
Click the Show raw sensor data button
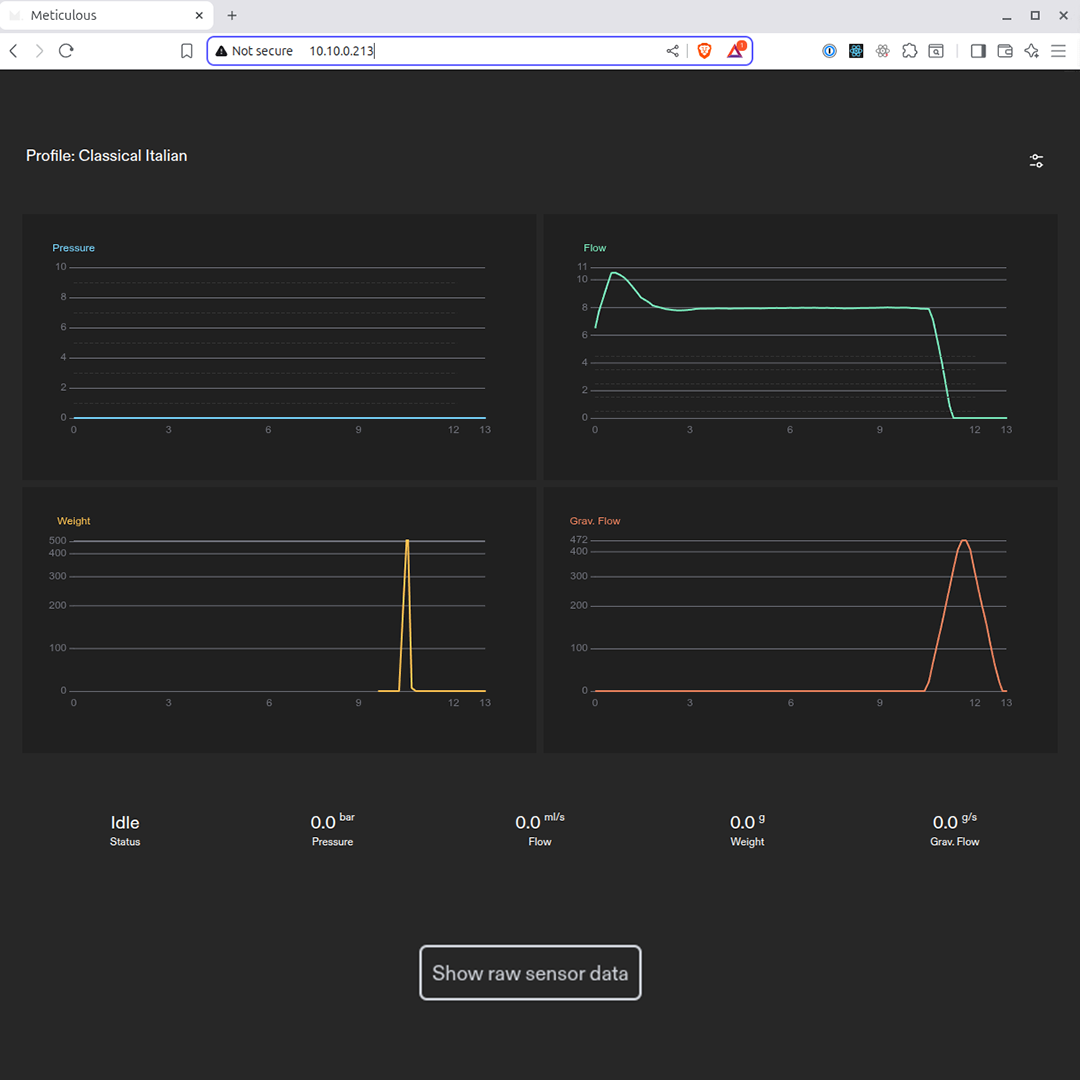tap(530, 973)
